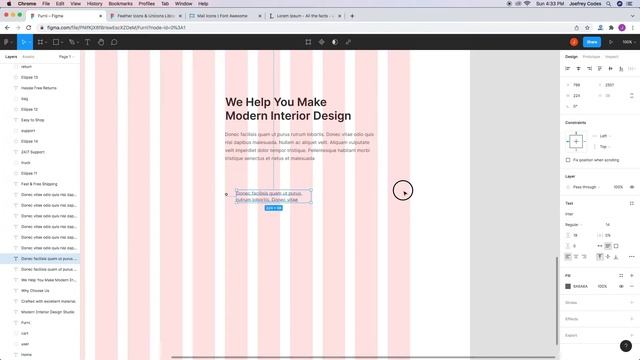Select the Comment tool

(114, 42)
